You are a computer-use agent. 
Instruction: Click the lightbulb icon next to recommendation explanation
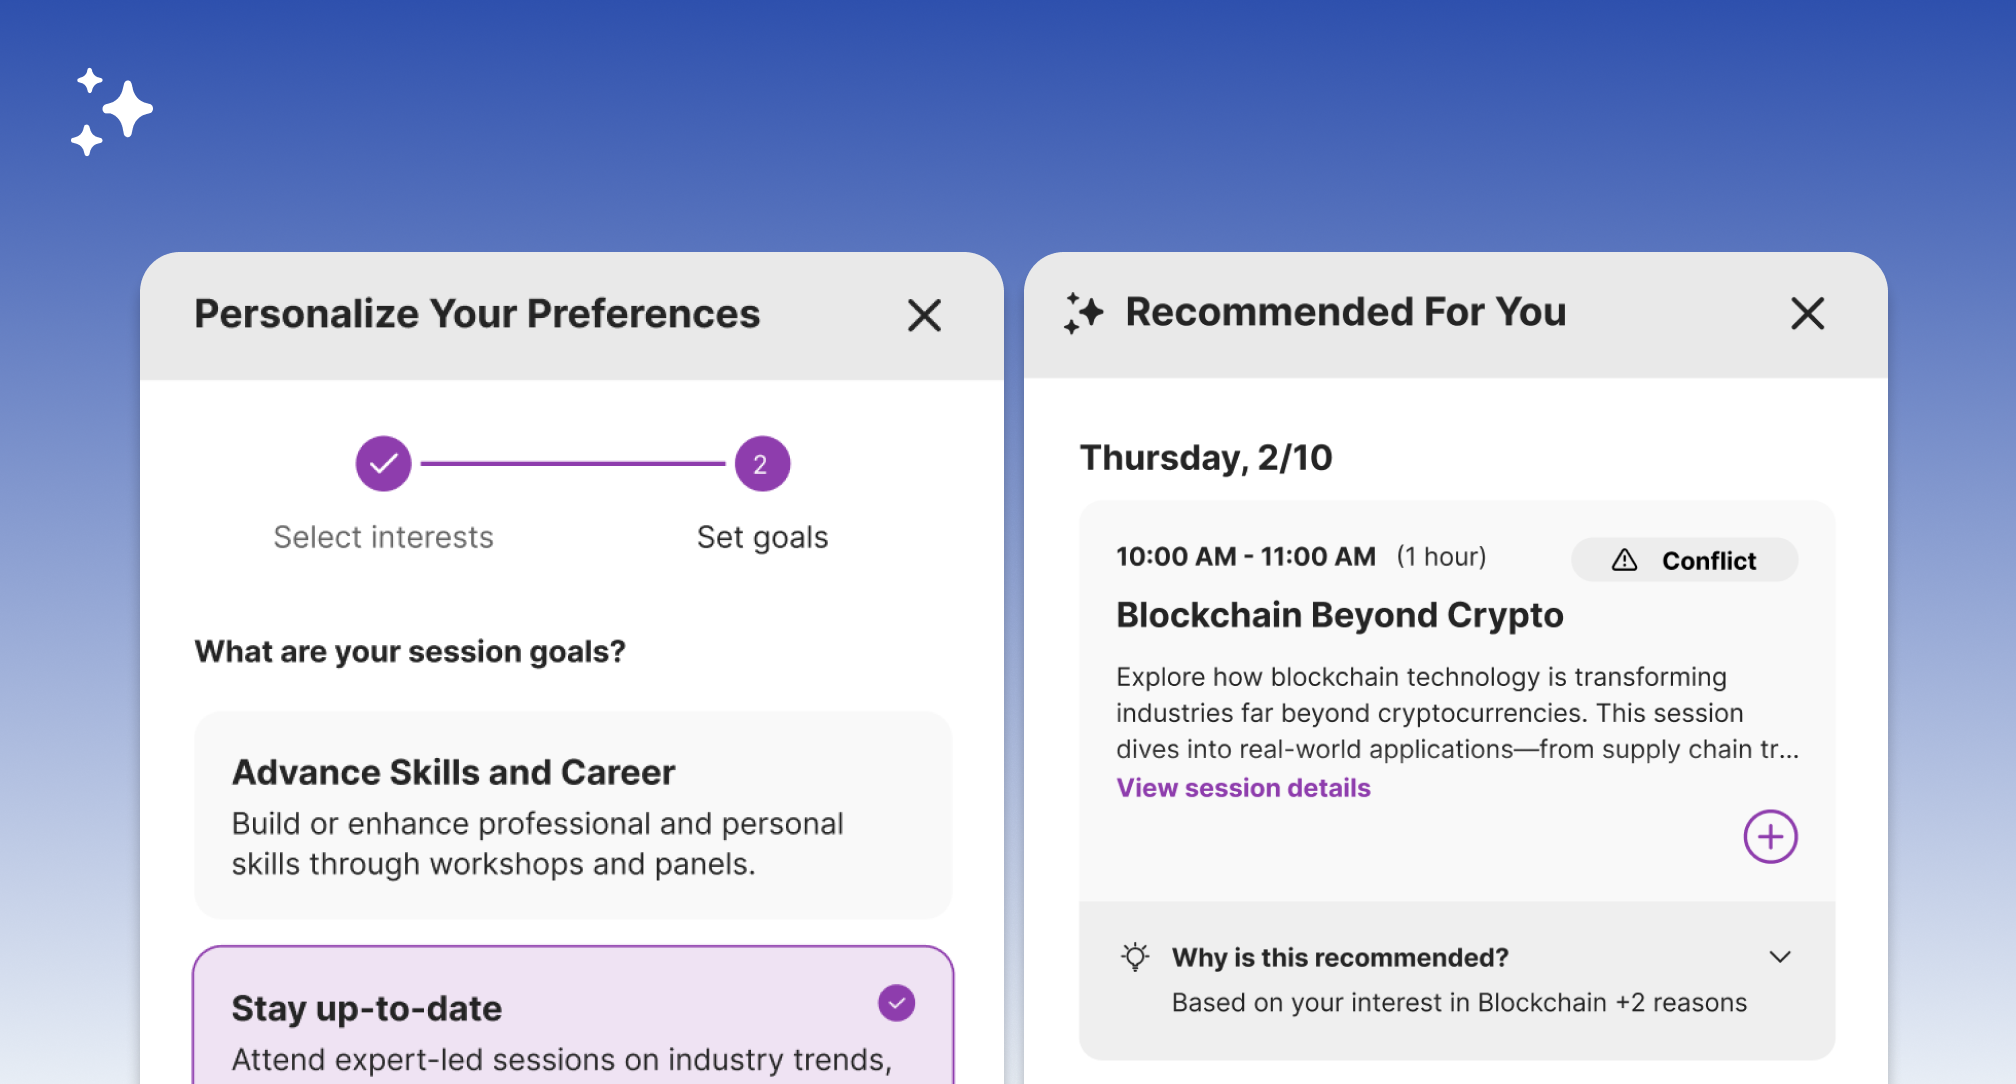(x=1135, y=957)
